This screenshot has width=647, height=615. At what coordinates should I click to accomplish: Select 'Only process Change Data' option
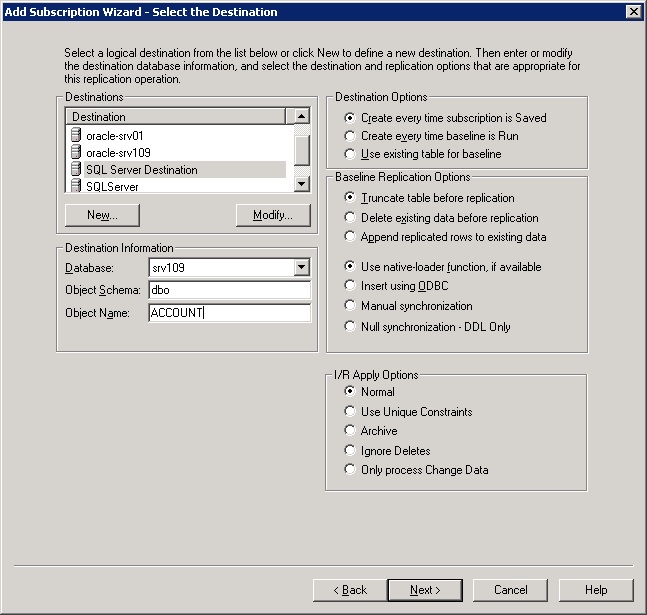350,470
